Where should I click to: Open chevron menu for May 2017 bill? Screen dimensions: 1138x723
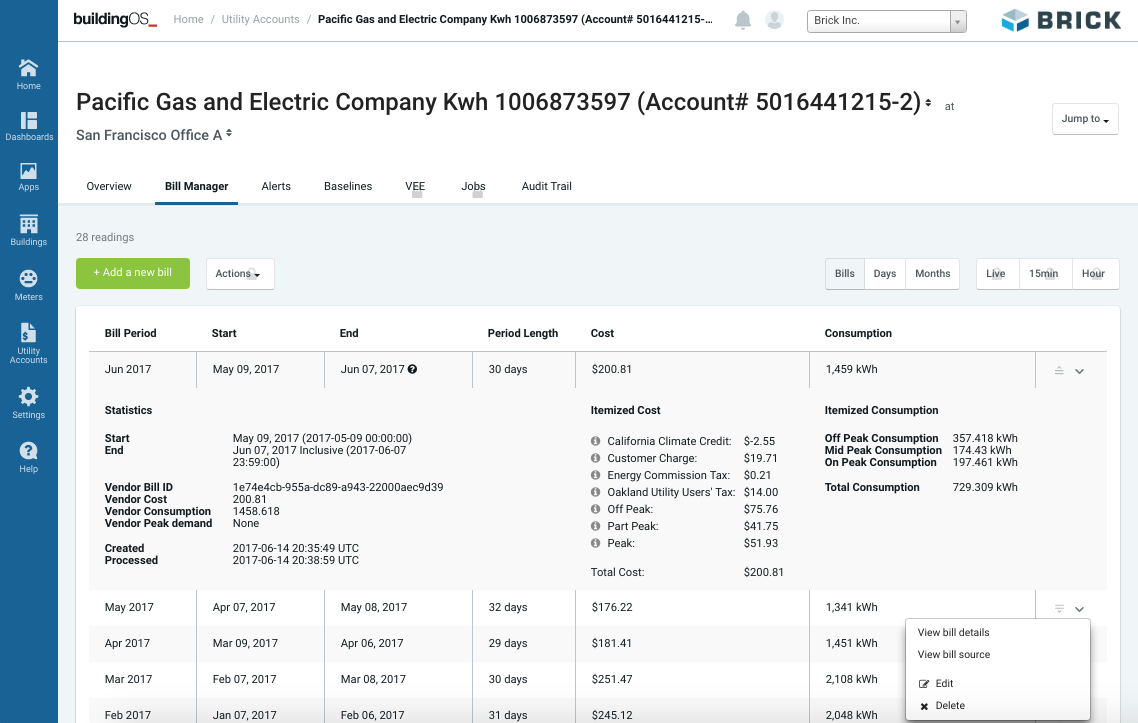[x=1080, y=609]
